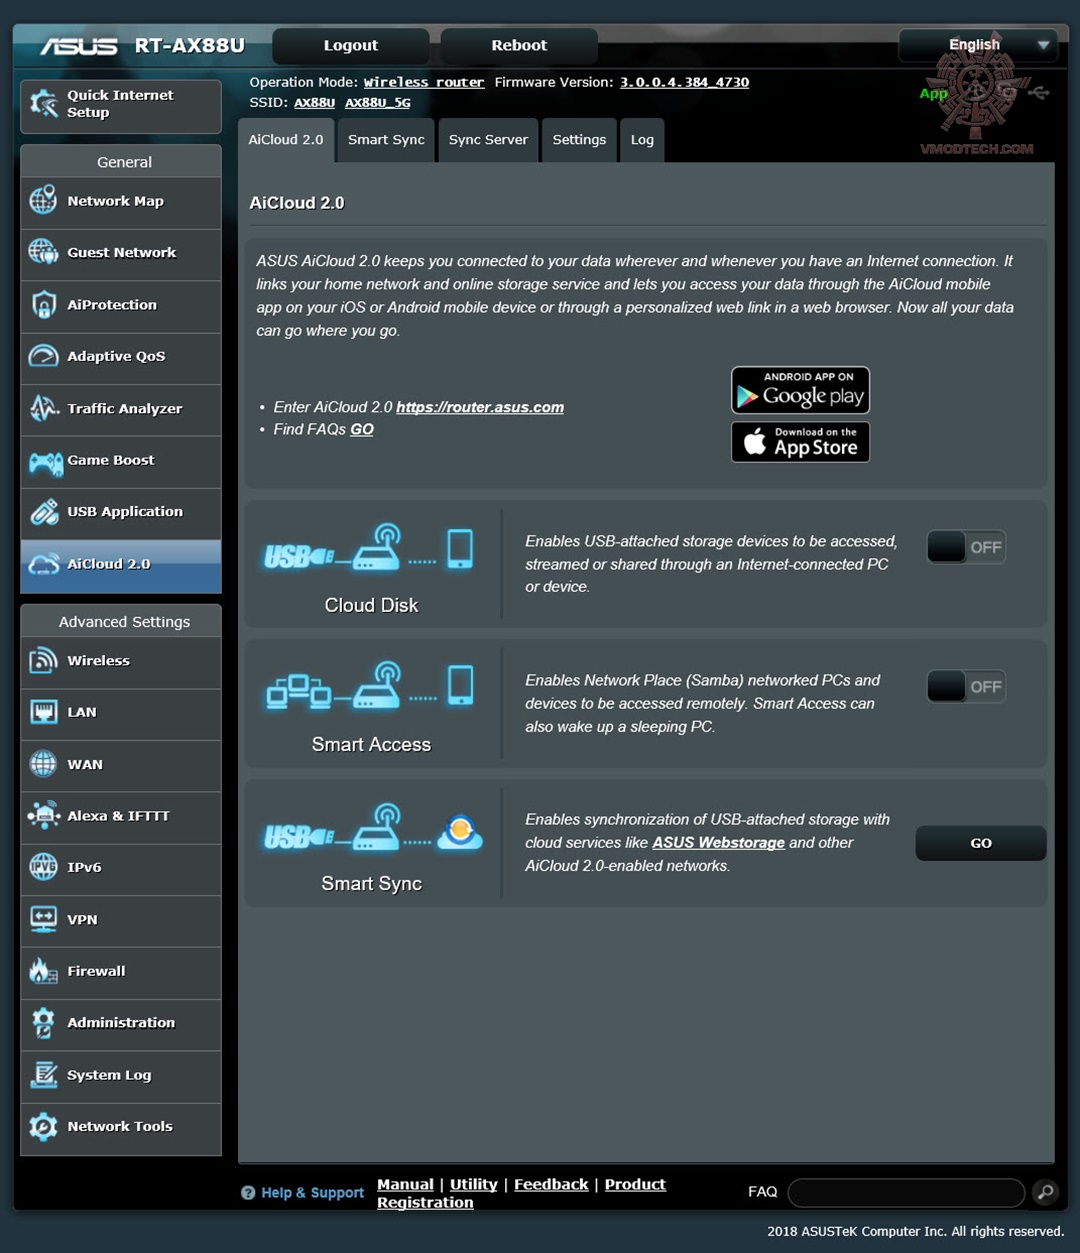Open the Utility link in footer
The width and height of the screenshot is (1080, 1253).
473,1184
